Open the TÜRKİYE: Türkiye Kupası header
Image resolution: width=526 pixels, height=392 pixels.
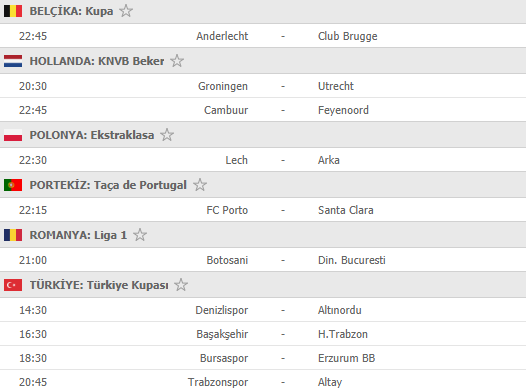coord(263,285)
